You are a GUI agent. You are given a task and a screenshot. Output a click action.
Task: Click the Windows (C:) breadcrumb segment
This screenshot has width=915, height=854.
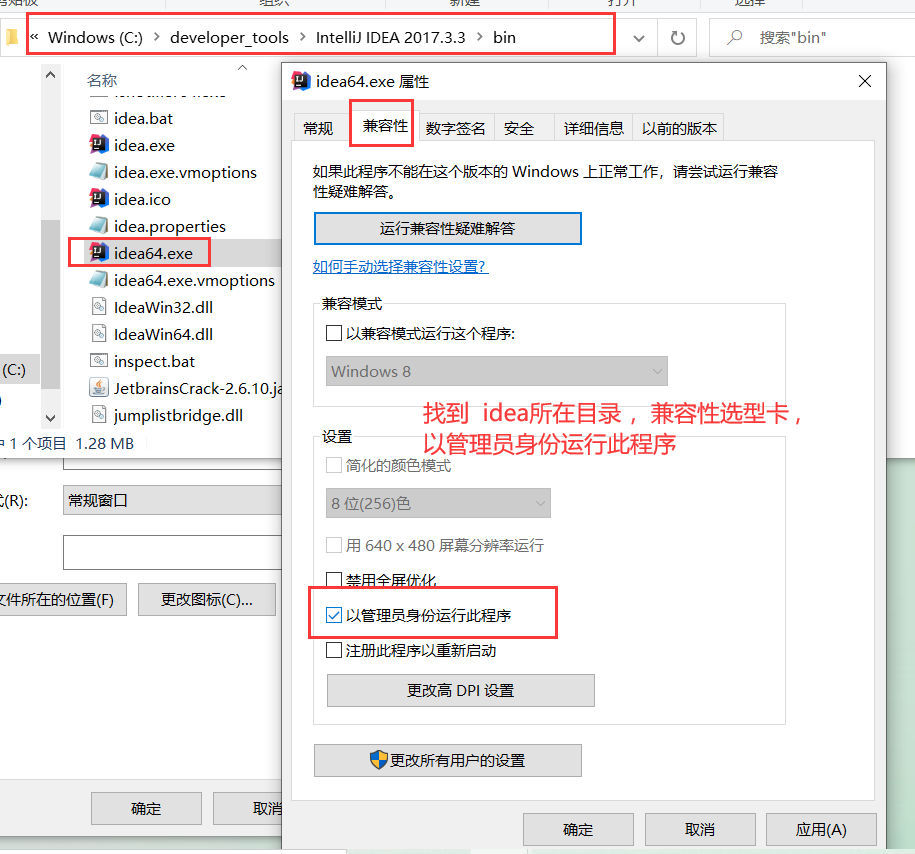(x=95, y=37)
